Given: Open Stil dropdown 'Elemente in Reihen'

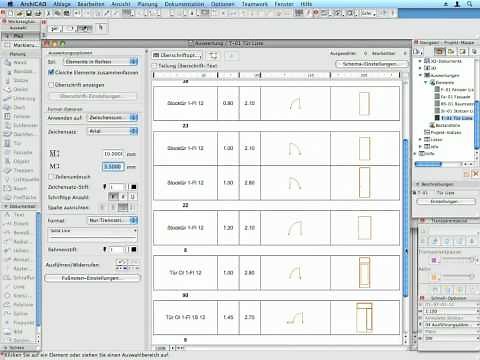Looking at the screenshot, I should [x=100, y=61].
